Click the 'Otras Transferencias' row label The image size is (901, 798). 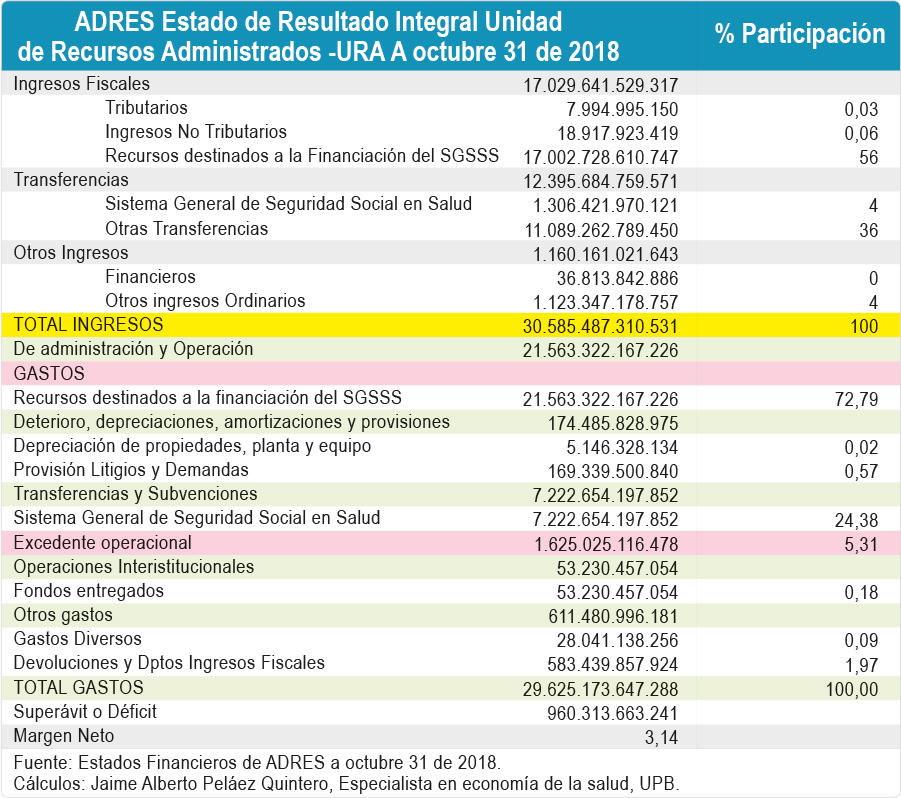pyautogui.click(x=187, y=229)
